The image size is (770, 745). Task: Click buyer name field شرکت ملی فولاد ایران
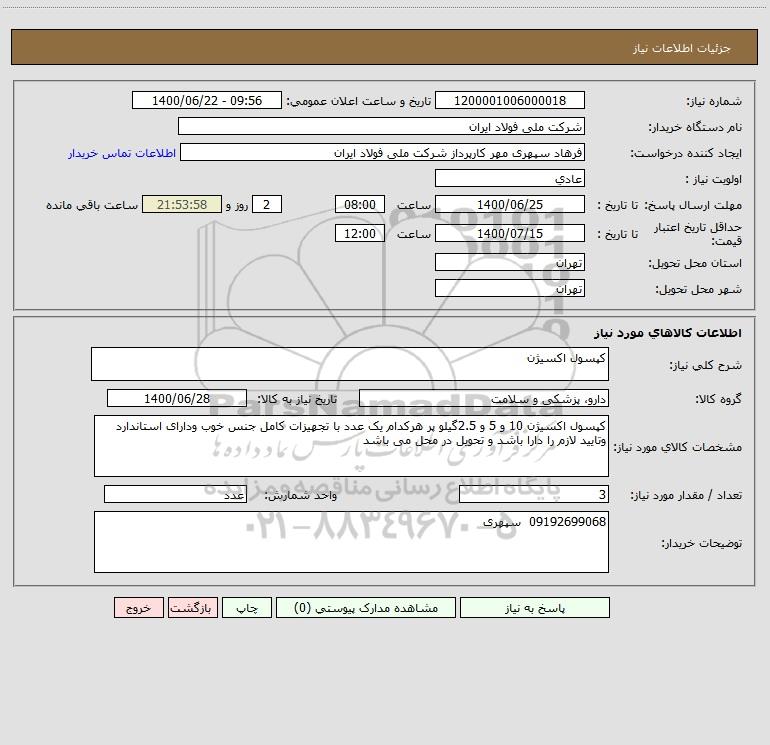click(381, 126)
